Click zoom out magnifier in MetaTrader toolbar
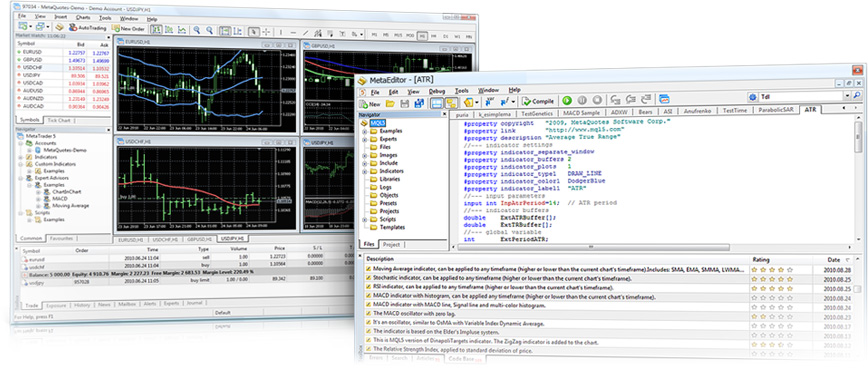 210,30
